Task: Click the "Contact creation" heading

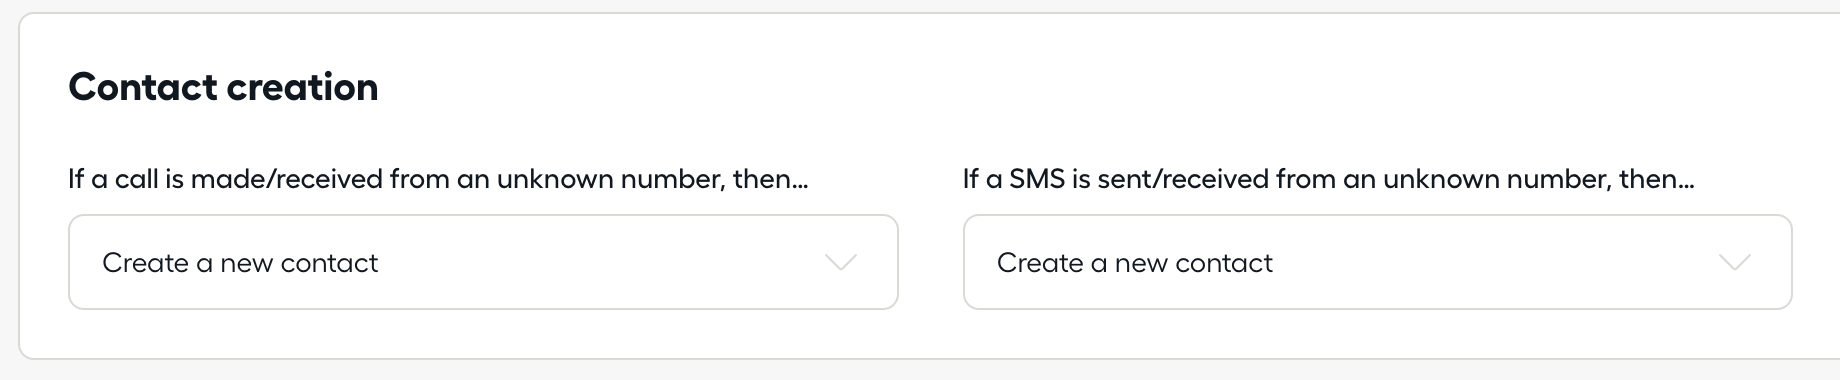Action: (x=223, y=88)
